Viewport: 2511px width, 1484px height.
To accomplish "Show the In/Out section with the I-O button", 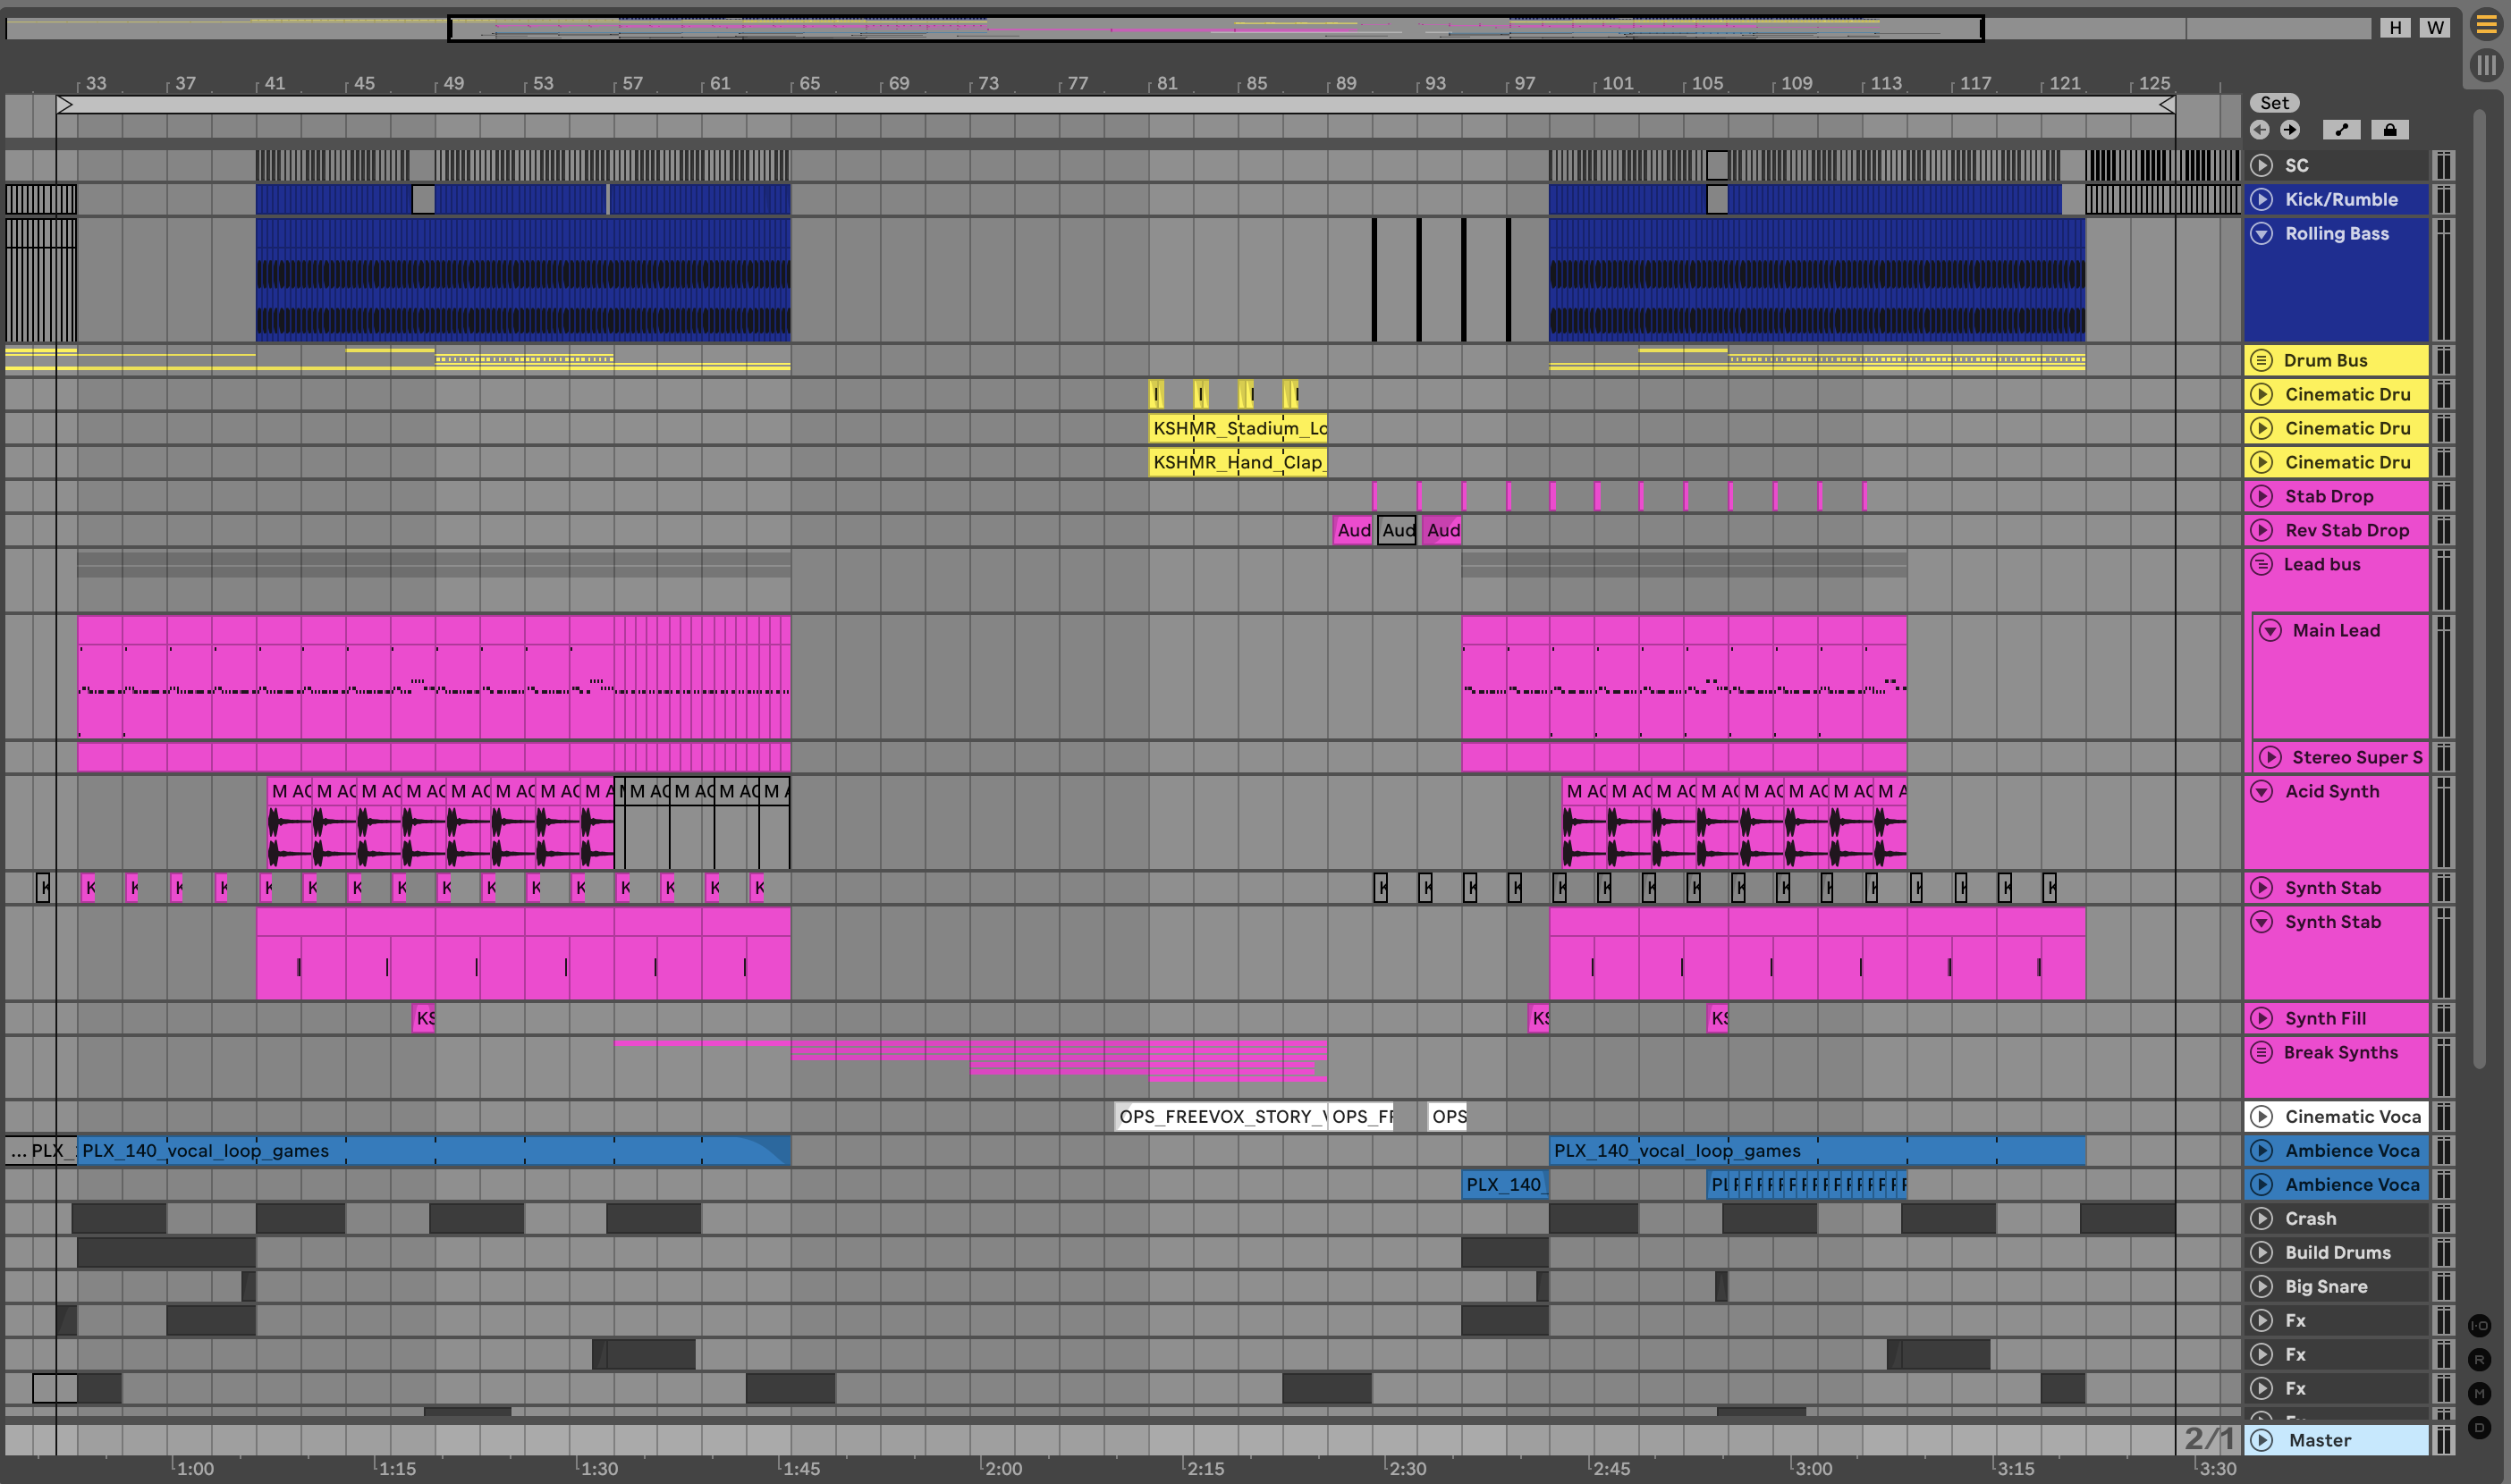I will pos(2479,1326).
